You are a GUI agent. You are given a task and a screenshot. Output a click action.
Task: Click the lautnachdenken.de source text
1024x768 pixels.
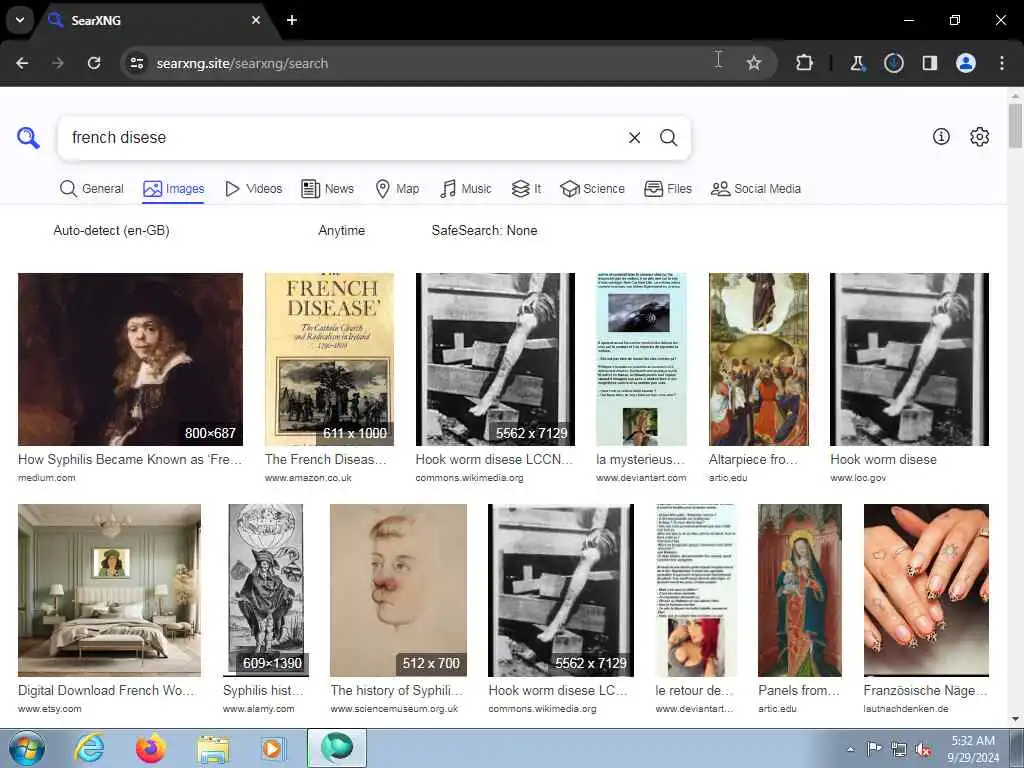(x=906, y=709)
